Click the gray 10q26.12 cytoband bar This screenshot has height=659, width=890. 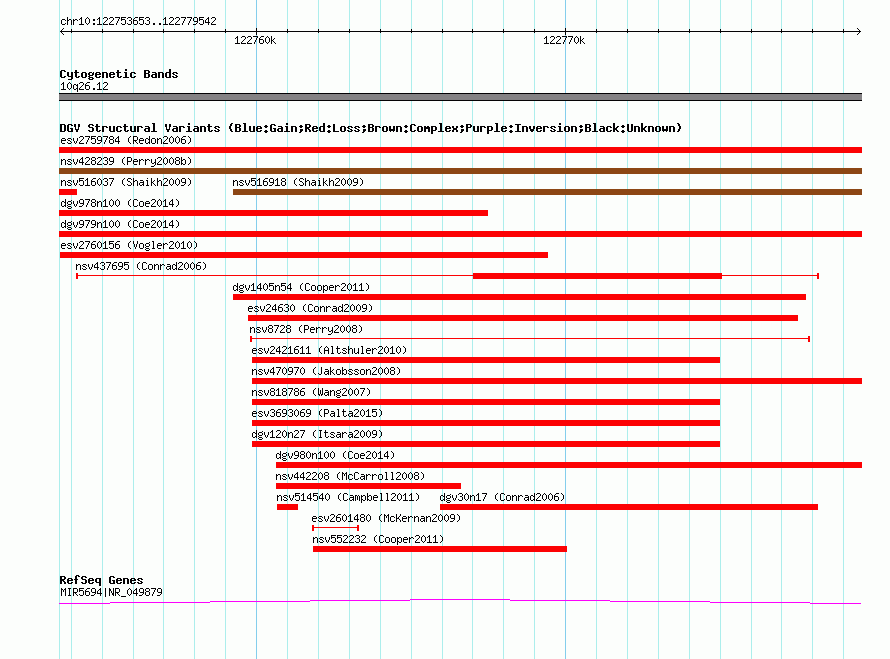coord(460,97)
